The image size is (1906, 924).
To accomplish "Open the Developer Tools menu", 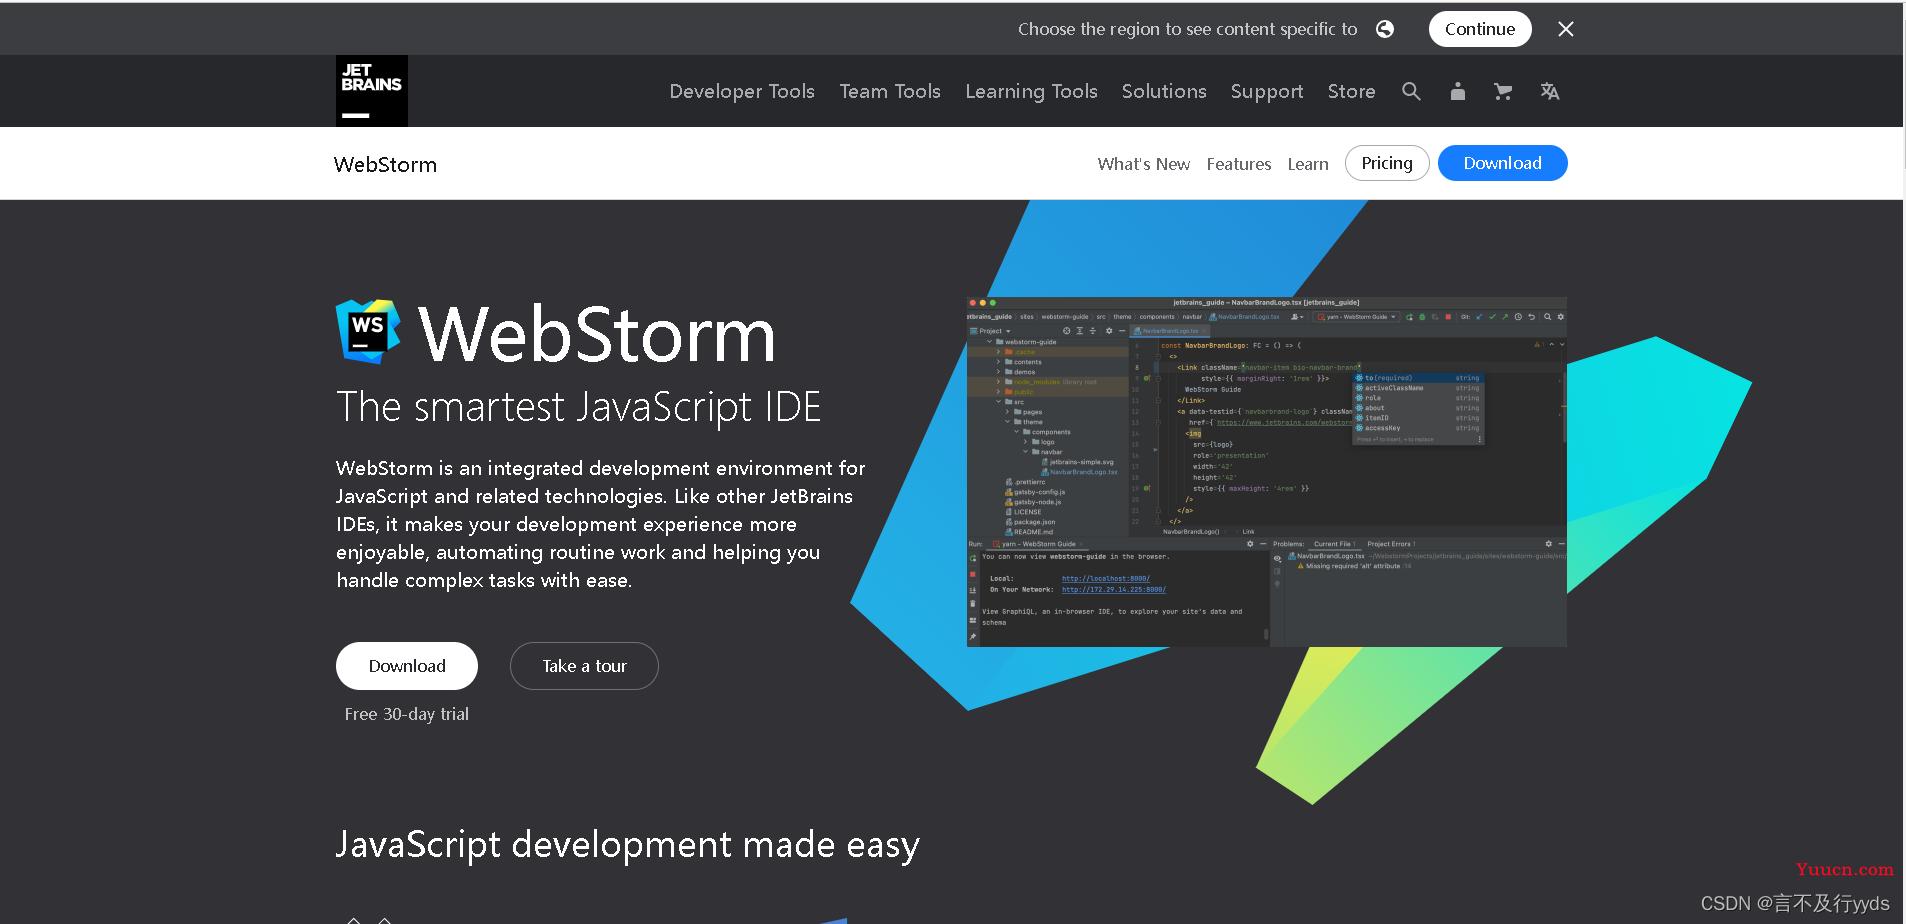I will 742,91.
